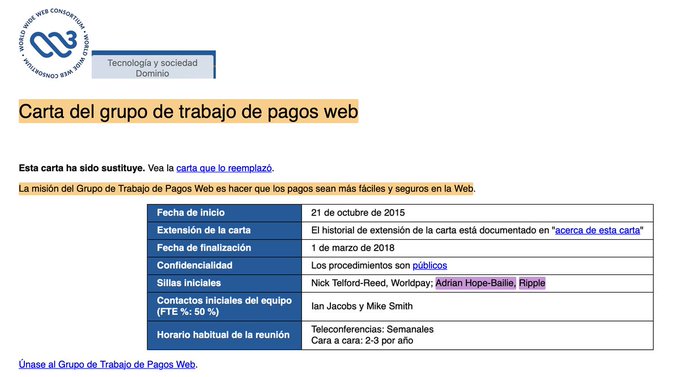
Task: Select the 'Confidencialidad' header cell
Action: tap(224, 266)
